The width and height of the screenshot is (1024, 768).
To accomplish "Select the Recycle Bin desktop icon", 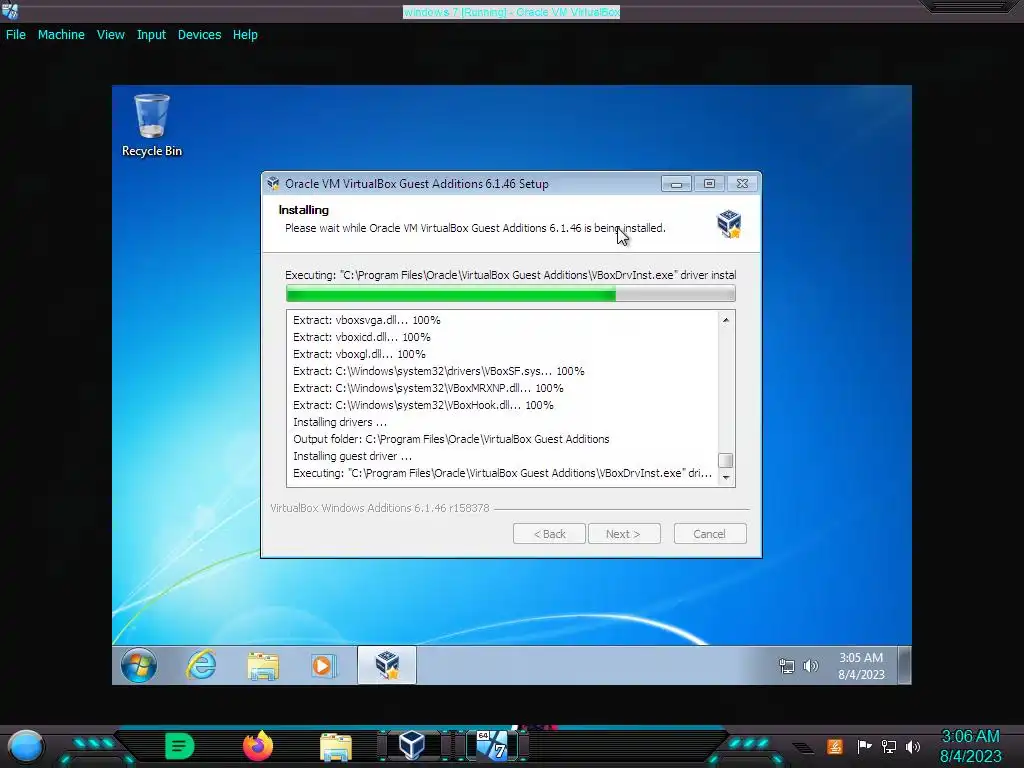I will (x=152, y=125).
